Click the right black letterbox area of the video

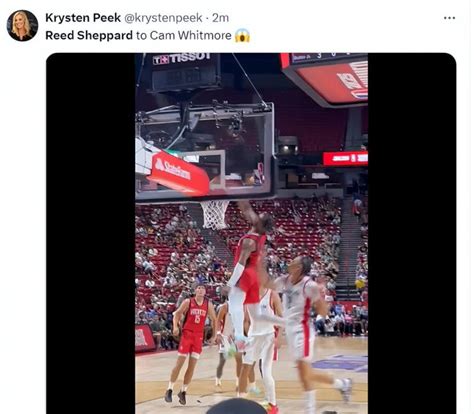tap(412, 233)
